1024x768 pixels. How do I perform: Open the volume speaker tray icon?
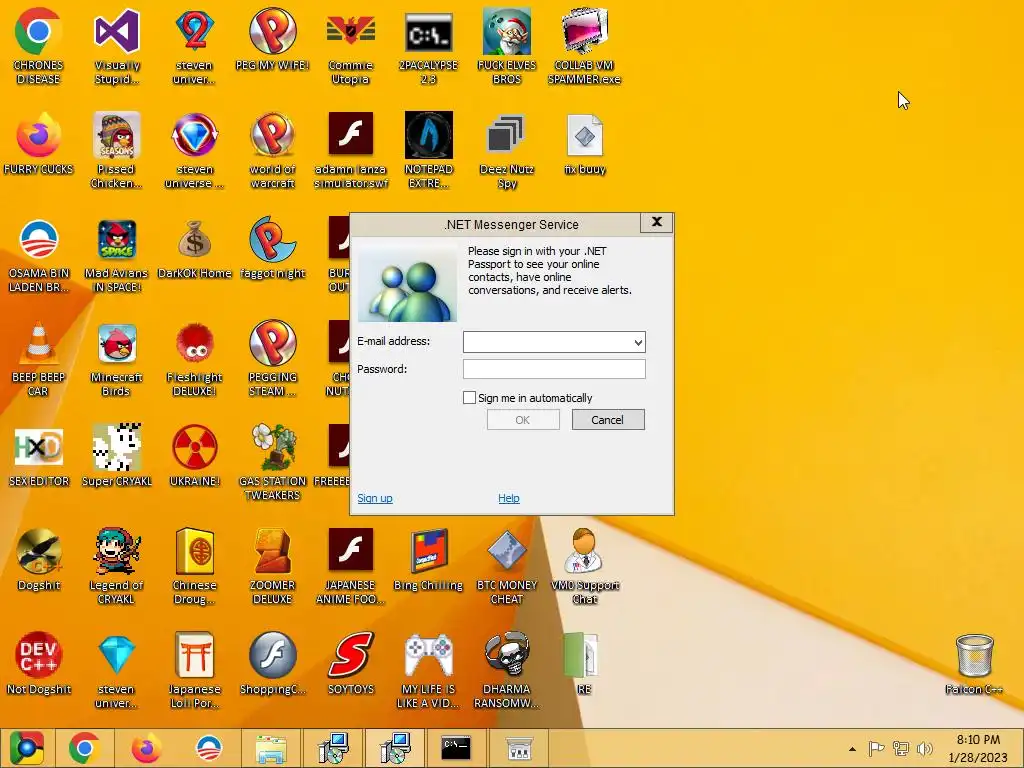tap(925, 748)
